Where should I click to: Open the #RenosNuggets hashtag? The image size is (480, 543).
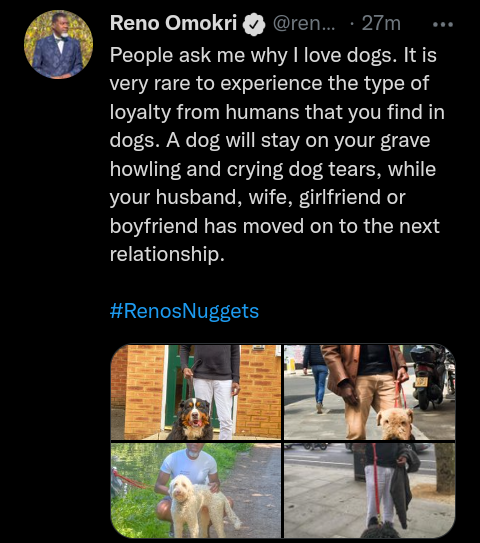tap(184, 311)
